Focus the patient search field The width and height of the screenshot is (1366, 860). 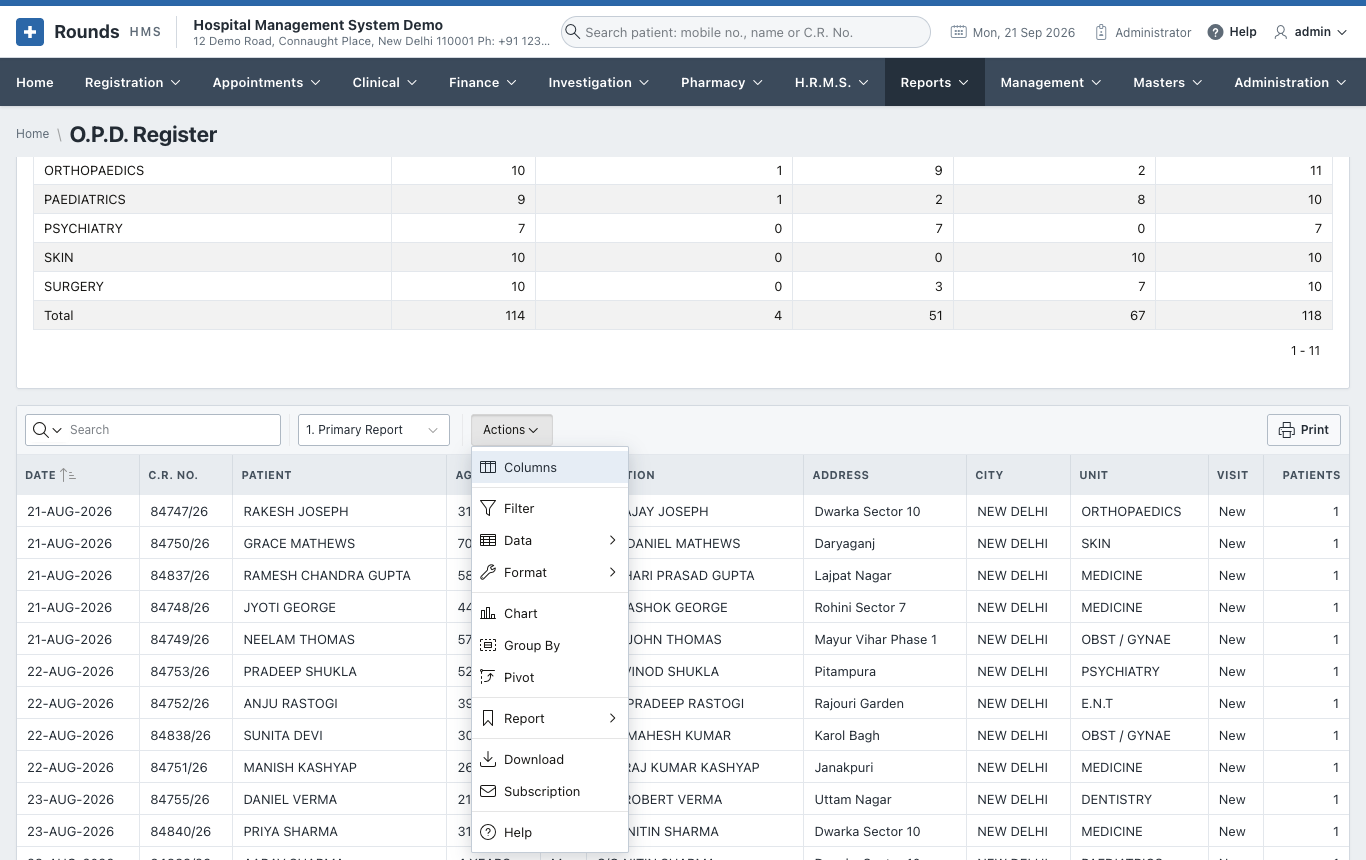746,32
